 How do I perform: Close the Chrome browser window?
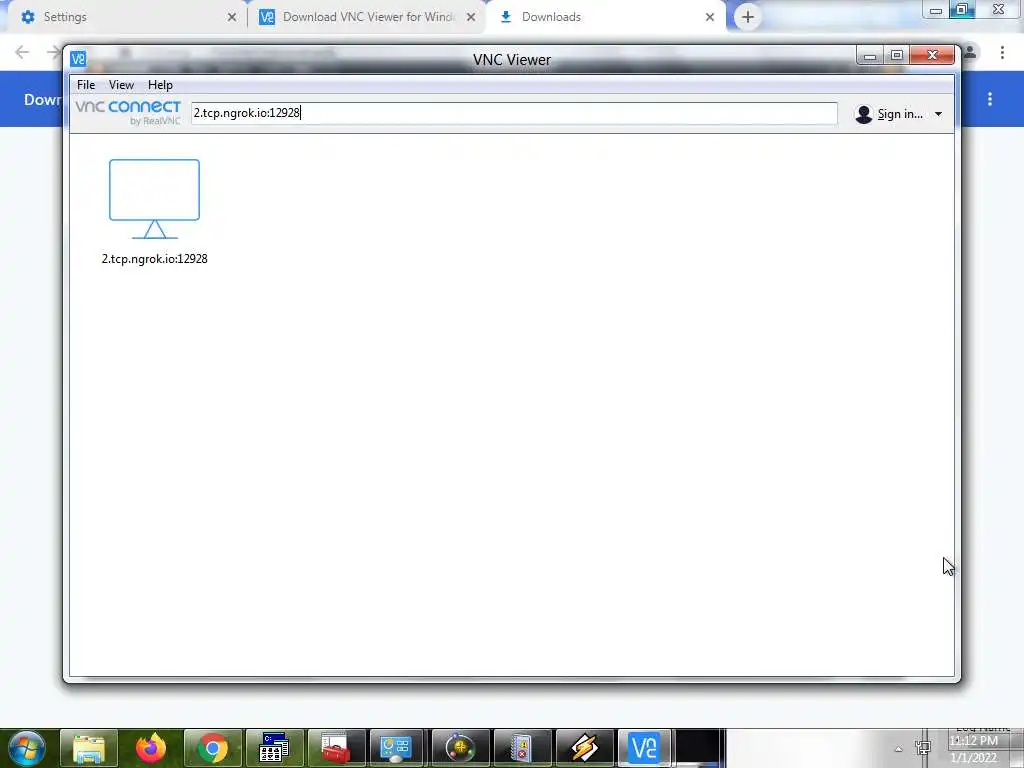click(999, 10)
